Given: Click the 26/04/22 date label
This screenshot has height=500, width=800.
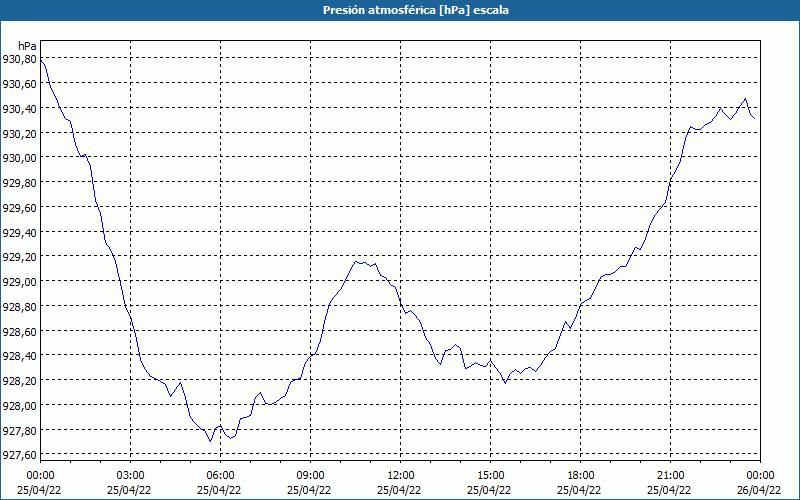Looking at the screenshot, I should 760,490.
